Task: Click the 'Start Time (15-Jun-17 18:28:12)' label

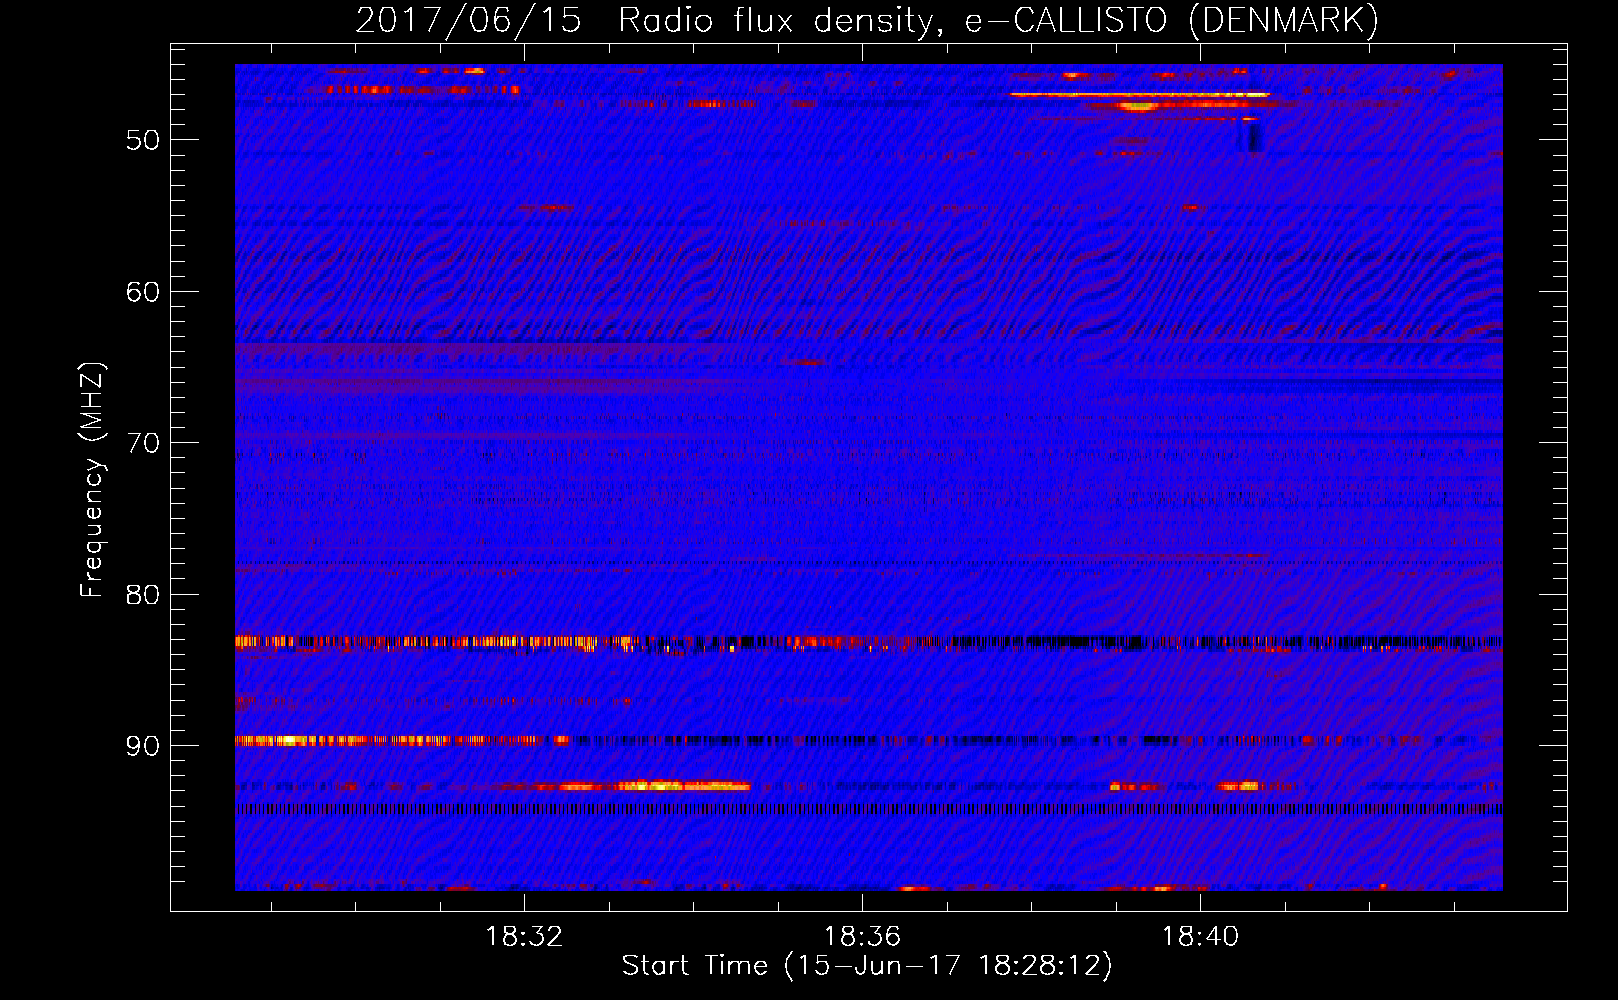Action: [867, 966]
